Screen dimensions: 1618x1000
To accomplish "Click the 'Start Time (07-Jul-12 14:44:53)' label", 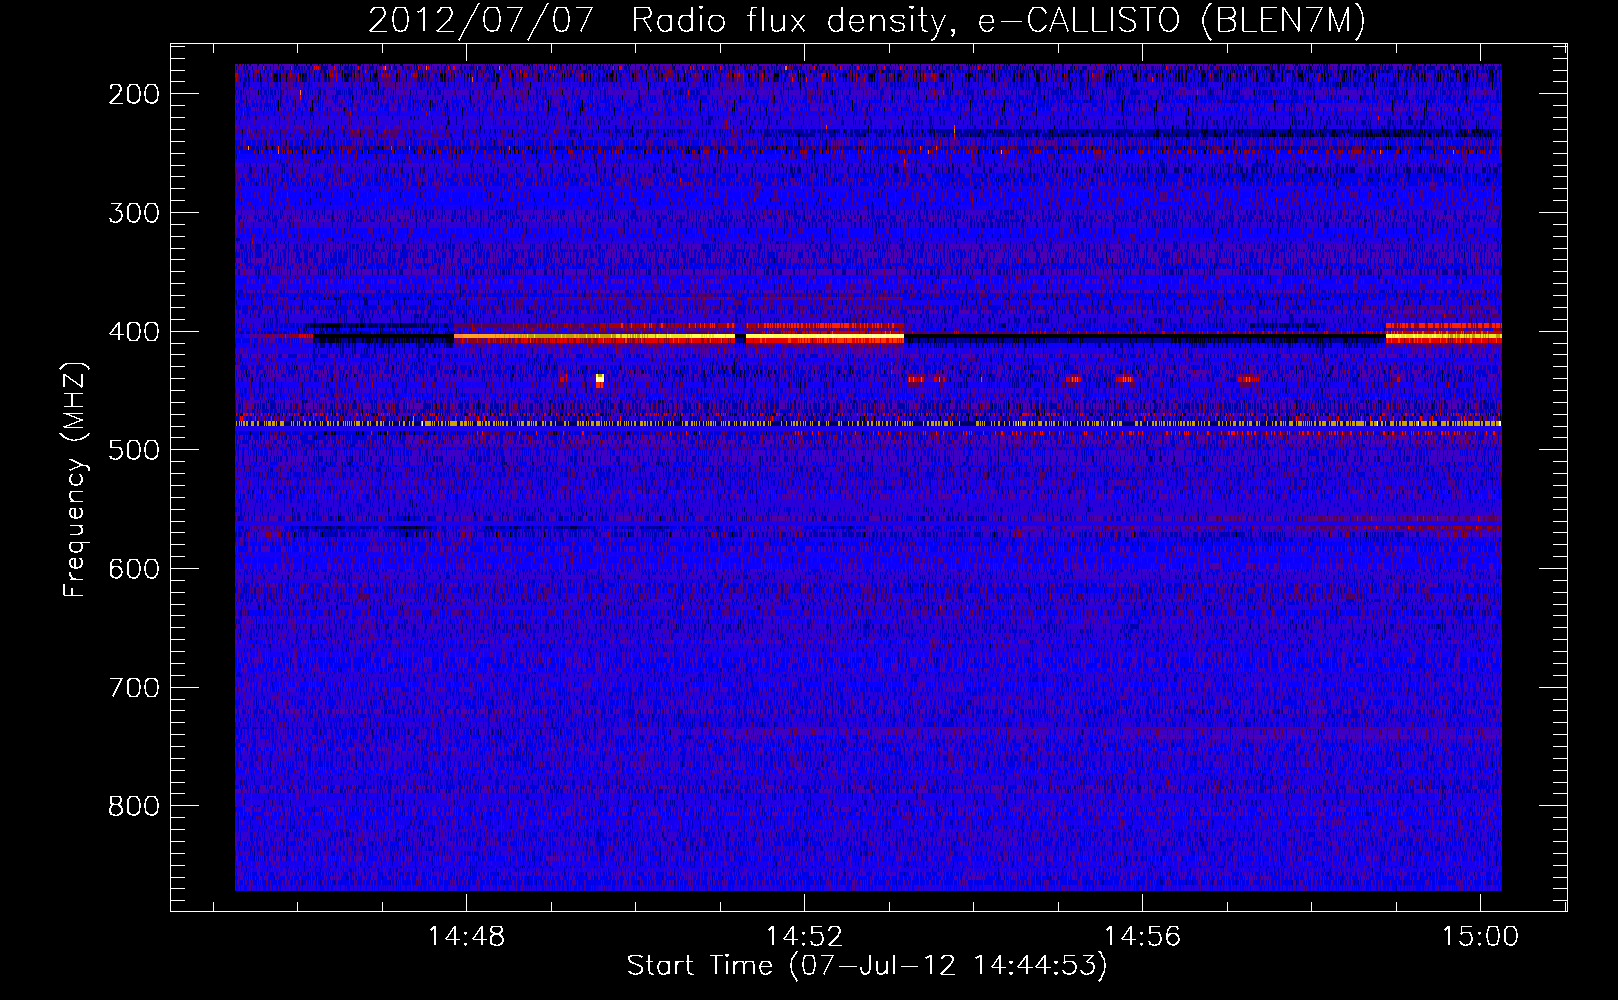I will (x=867, y=966).
